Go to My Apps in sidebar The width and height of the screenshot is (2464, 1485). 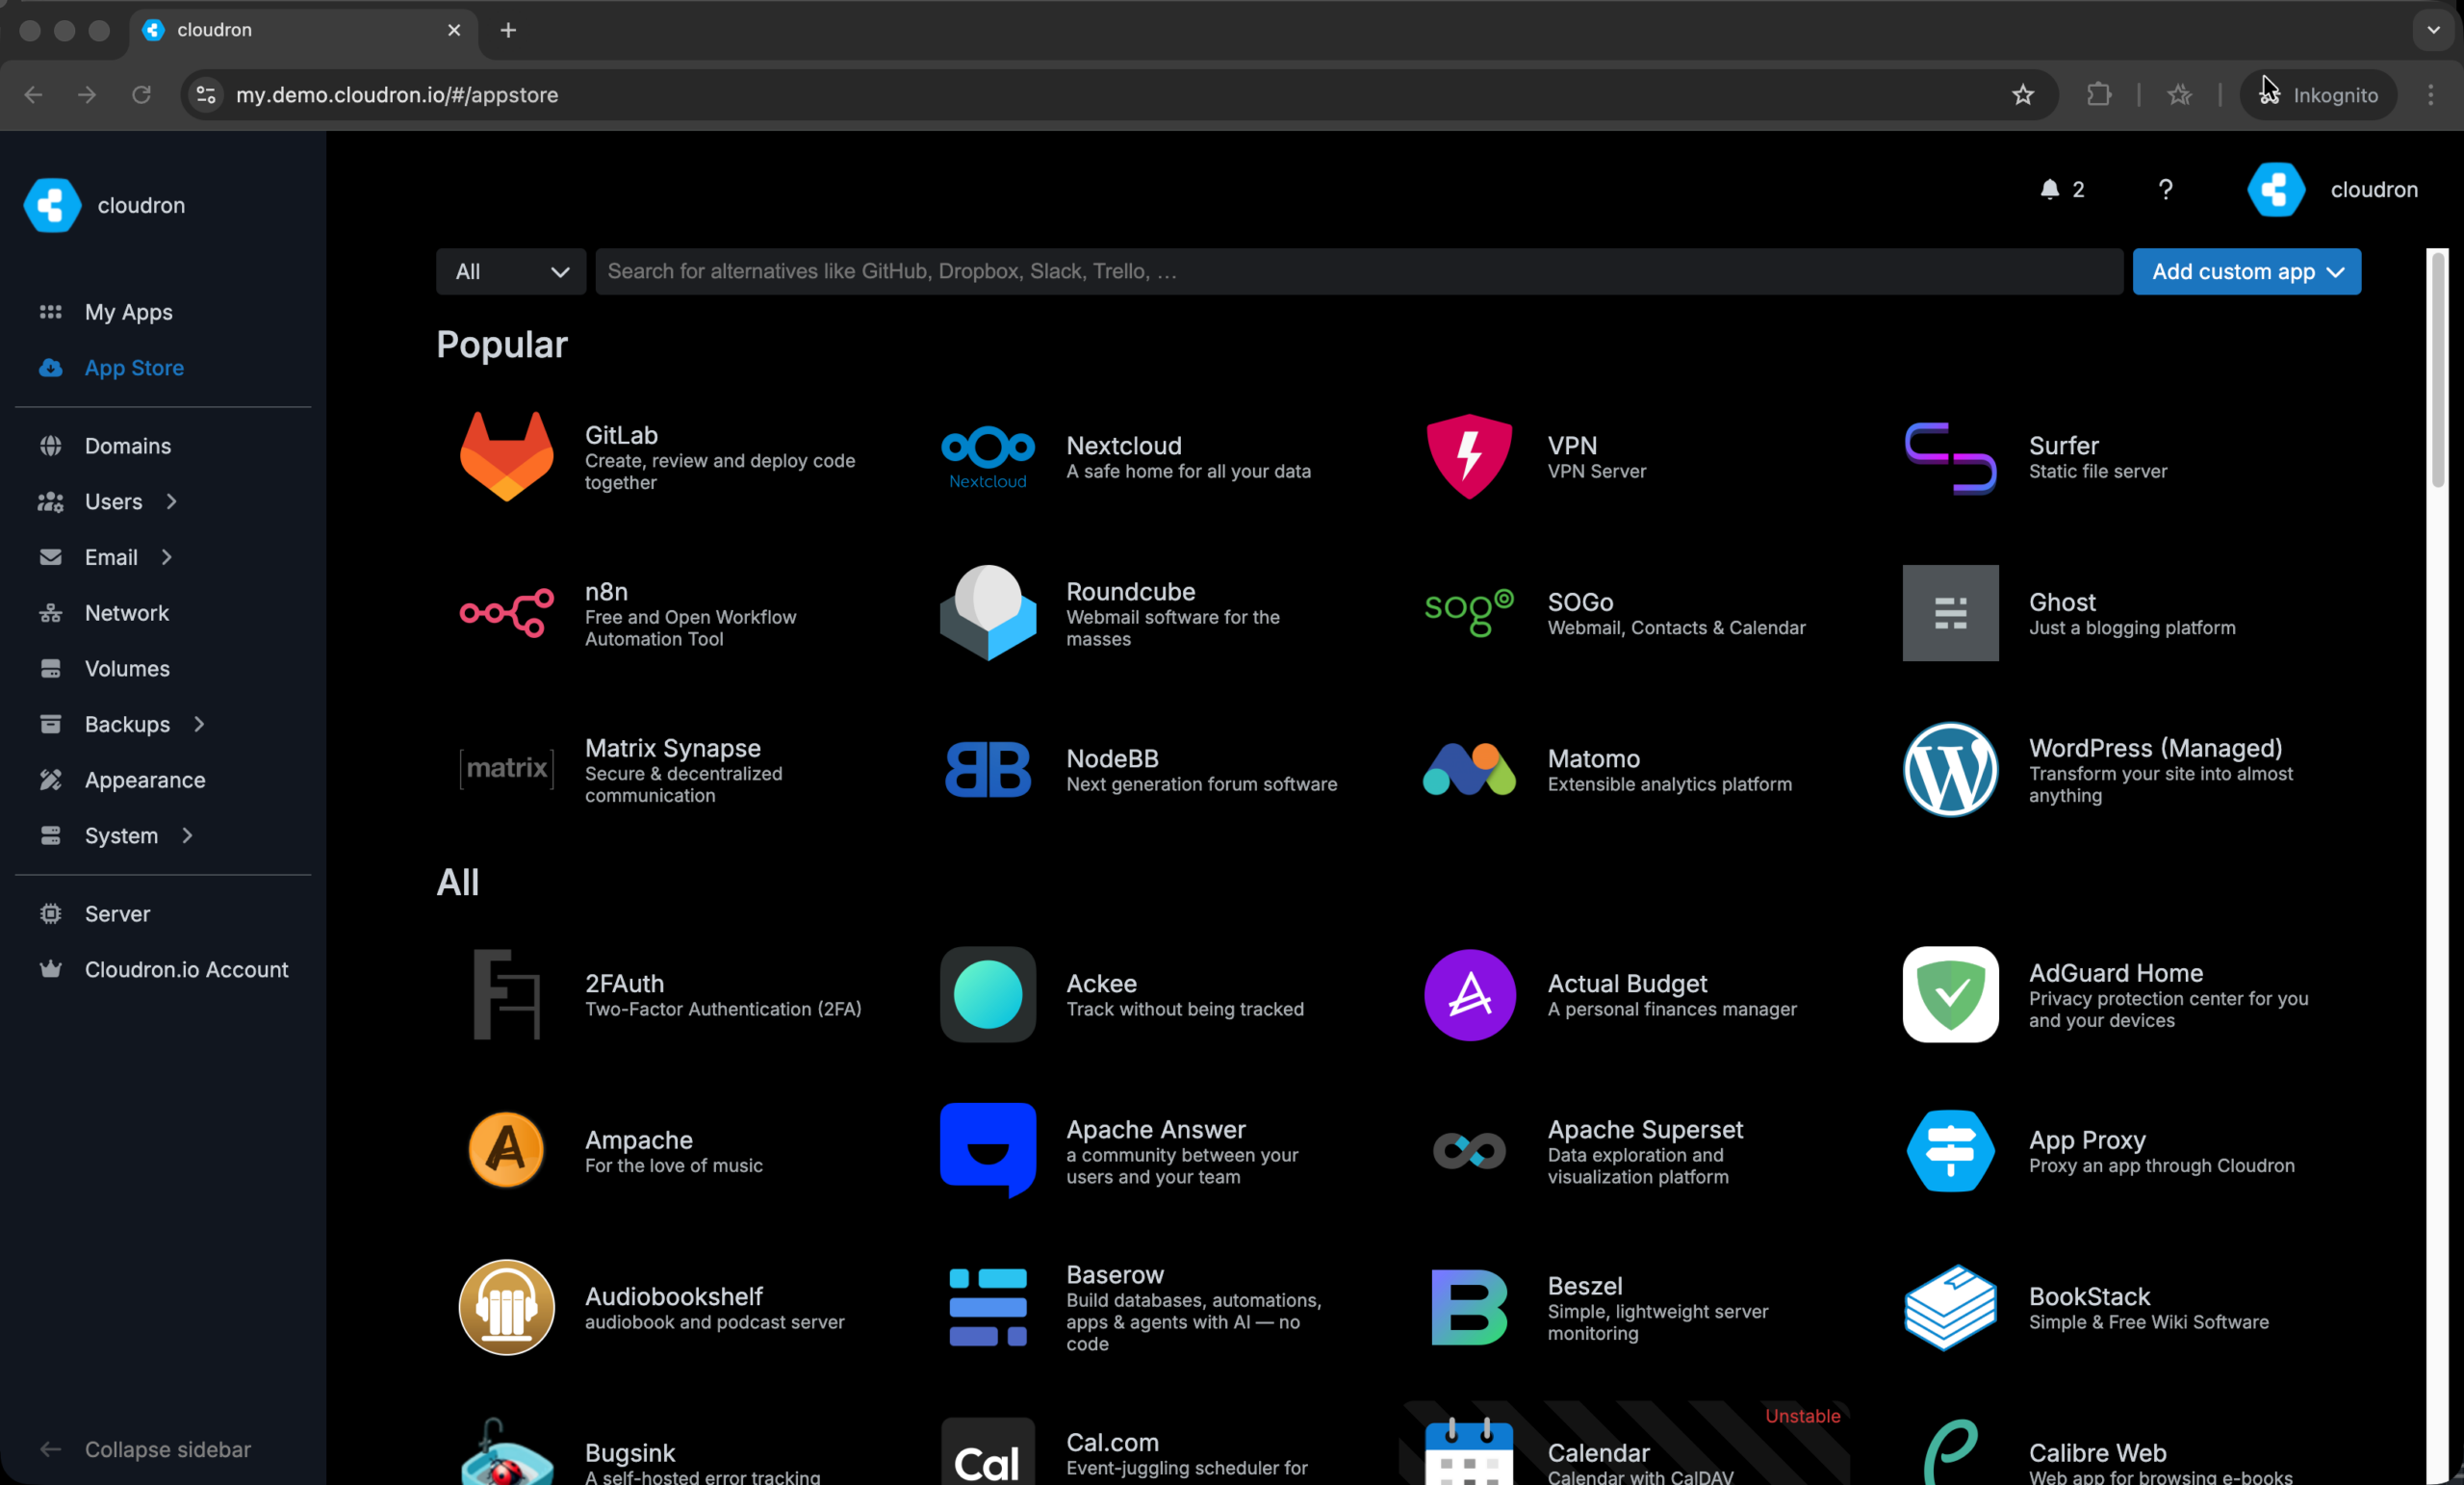pyautogui.click(x=128, y=312)
